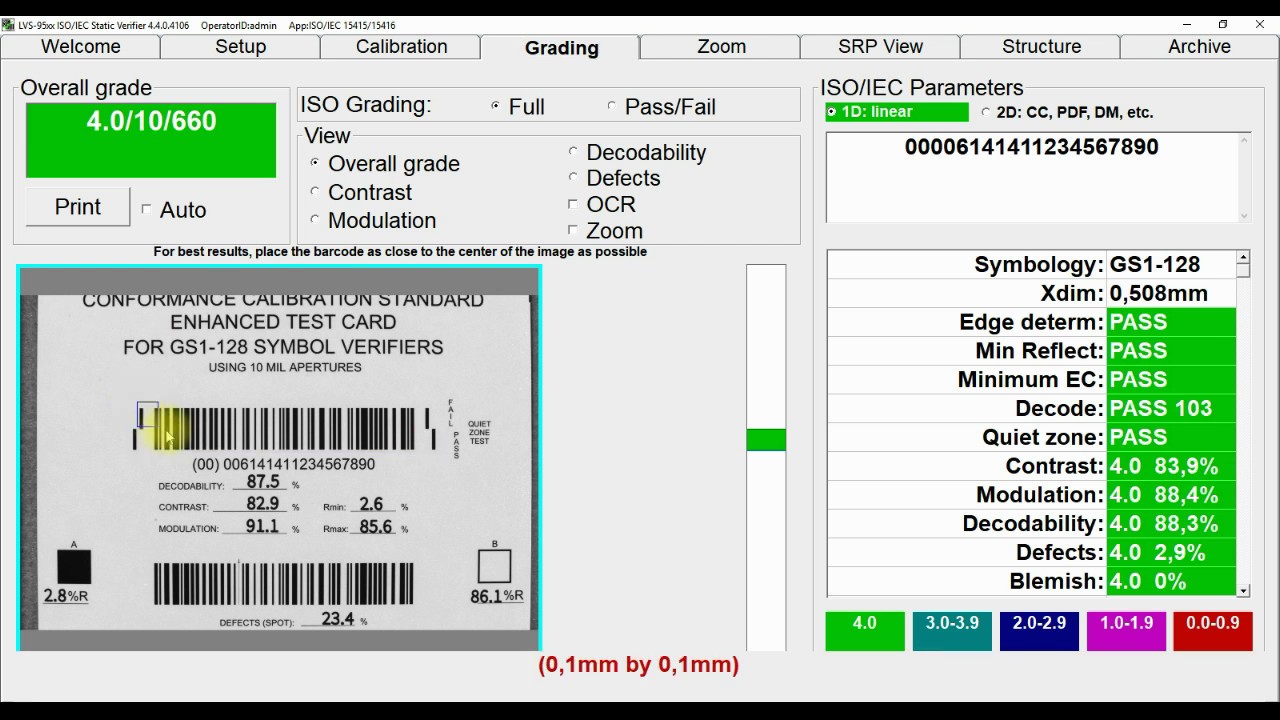Select Full ISO grading option
This screenshot has height=720, width=1280.
495,106
